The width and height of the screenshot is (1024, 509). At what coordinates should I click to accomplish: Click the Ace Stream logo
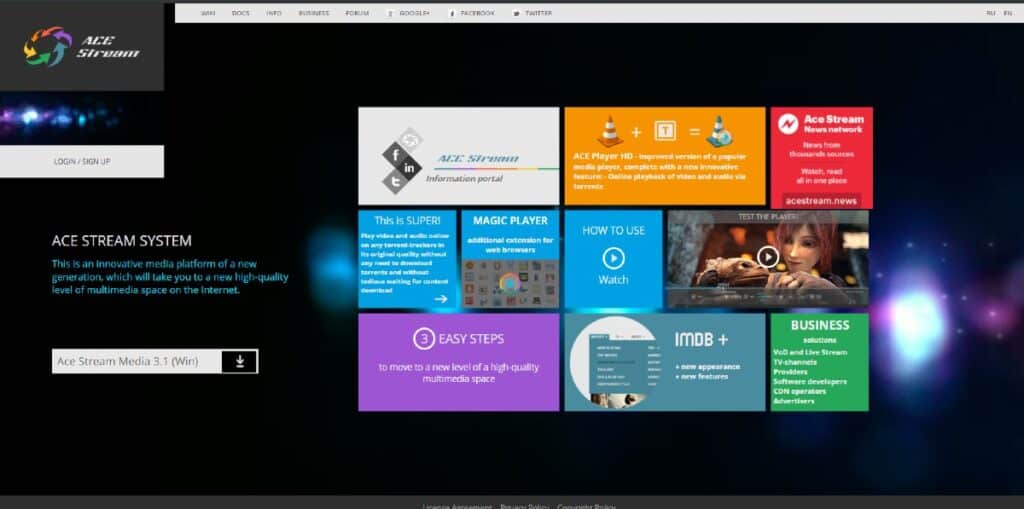click(82, 46)
